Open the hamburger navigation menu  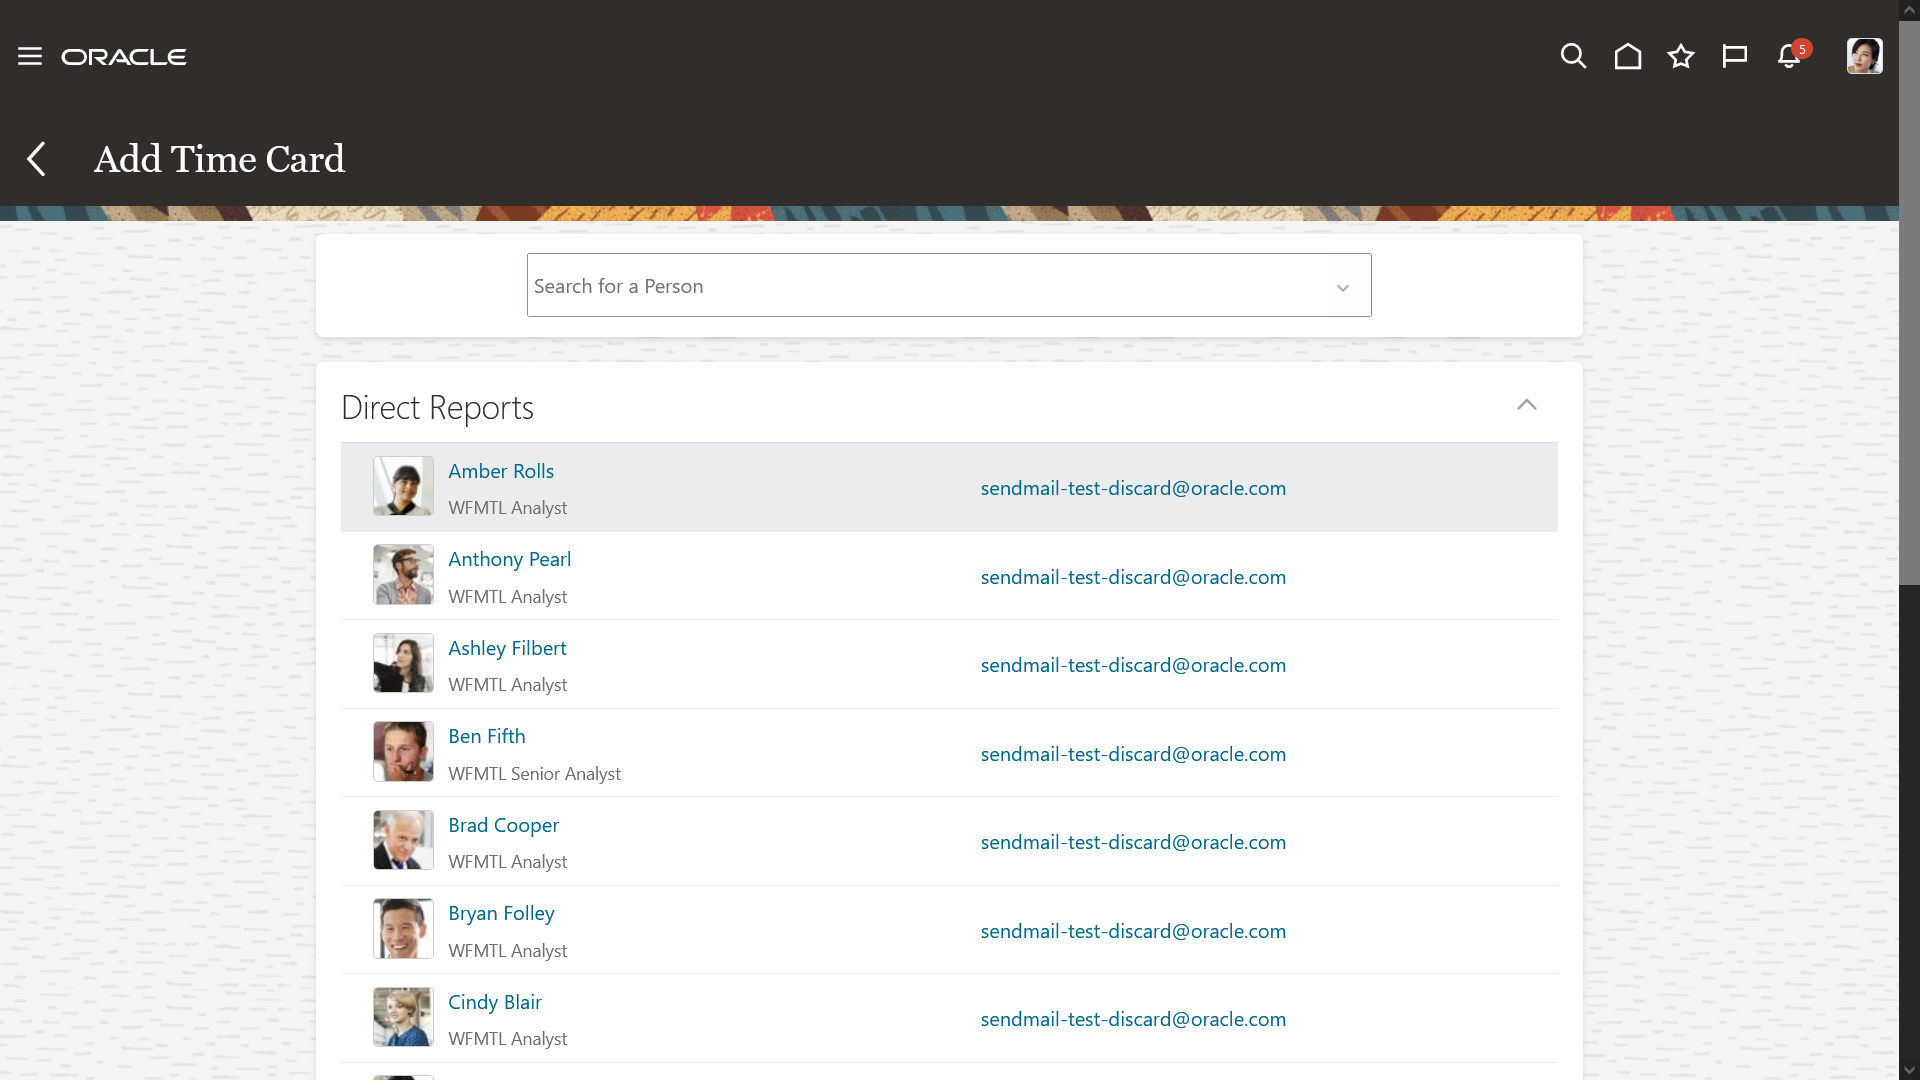click(30, 57)
